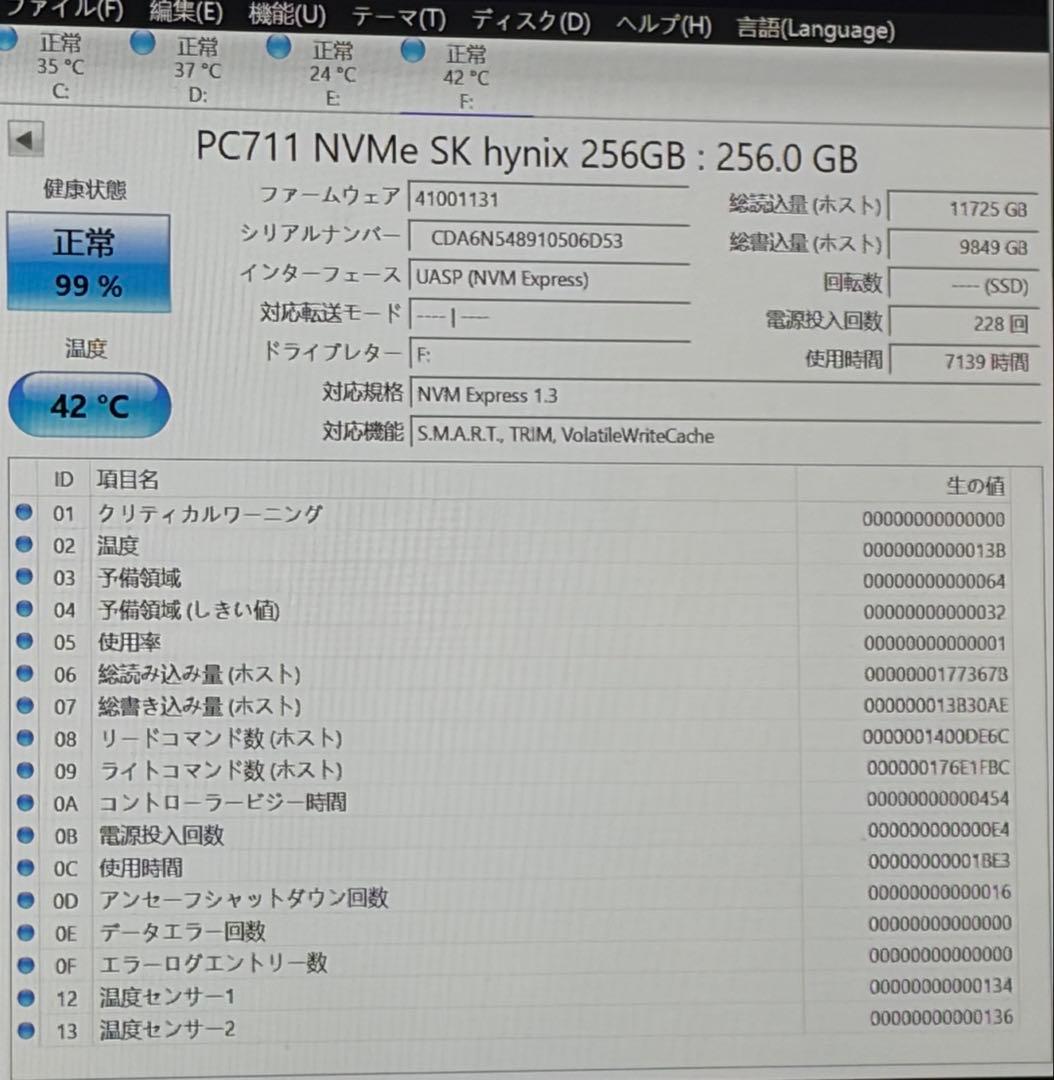Toggle the 温度 row status indicator
Image resolution: width=1054 pixels, height=1080 pixels.
point(24,544)
